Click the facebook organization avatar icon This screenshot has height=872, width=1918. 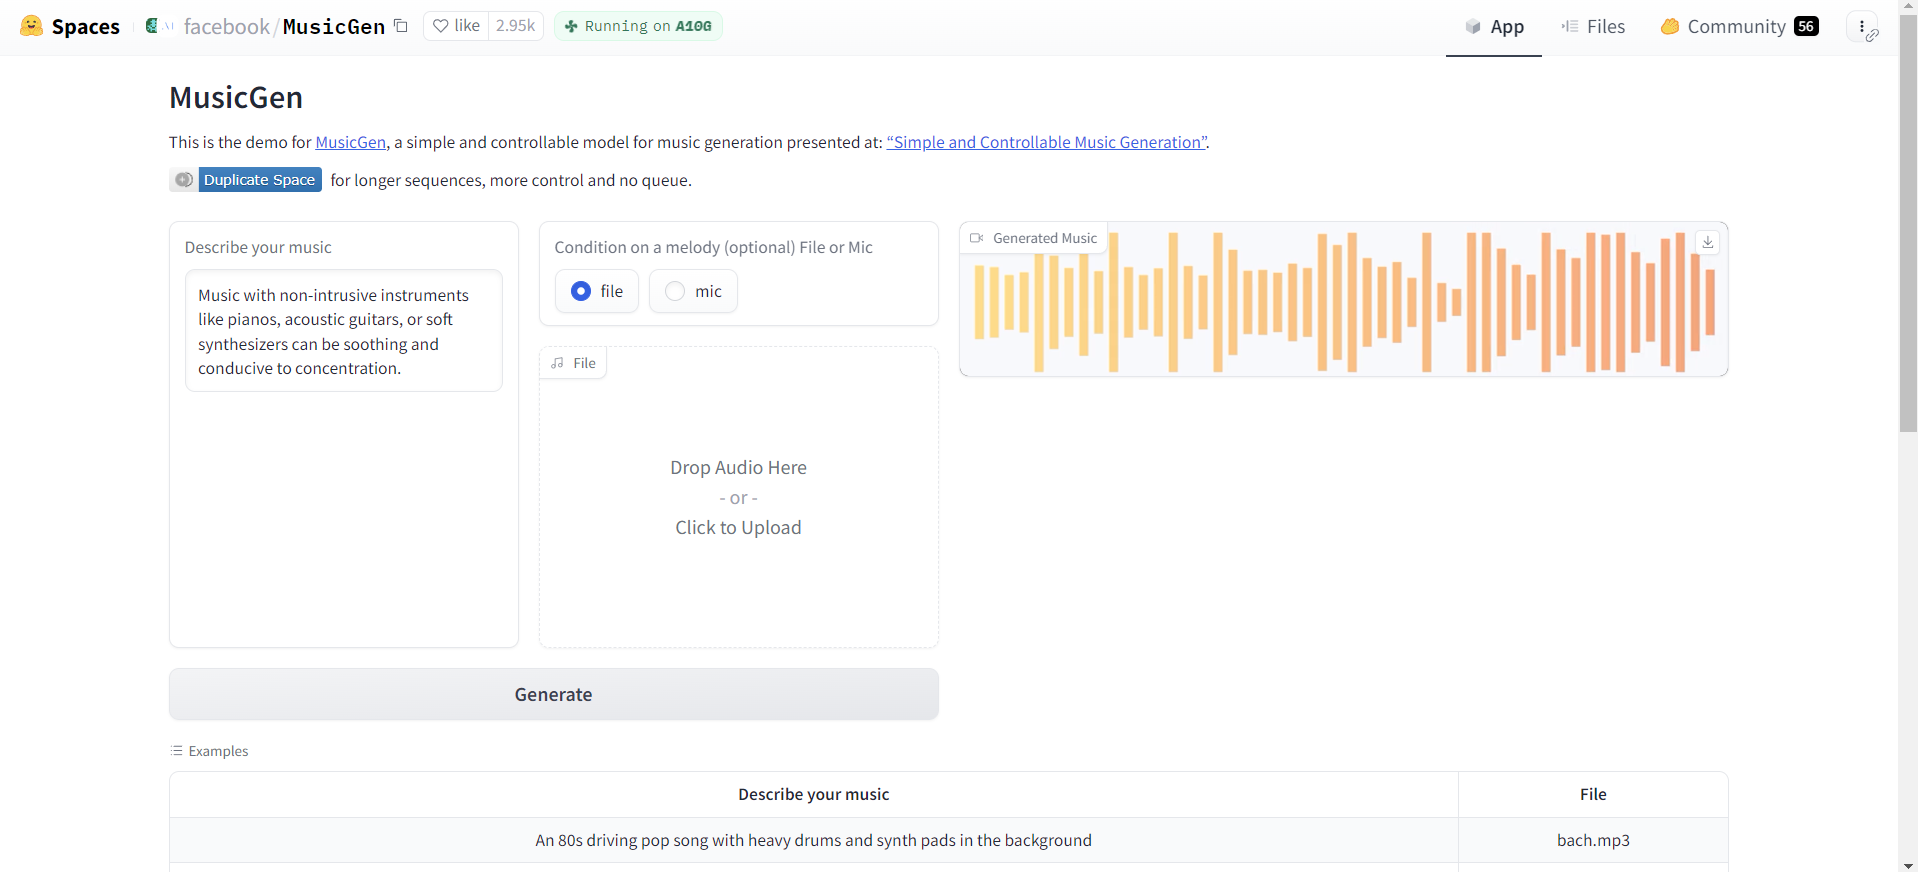(152, 26)
